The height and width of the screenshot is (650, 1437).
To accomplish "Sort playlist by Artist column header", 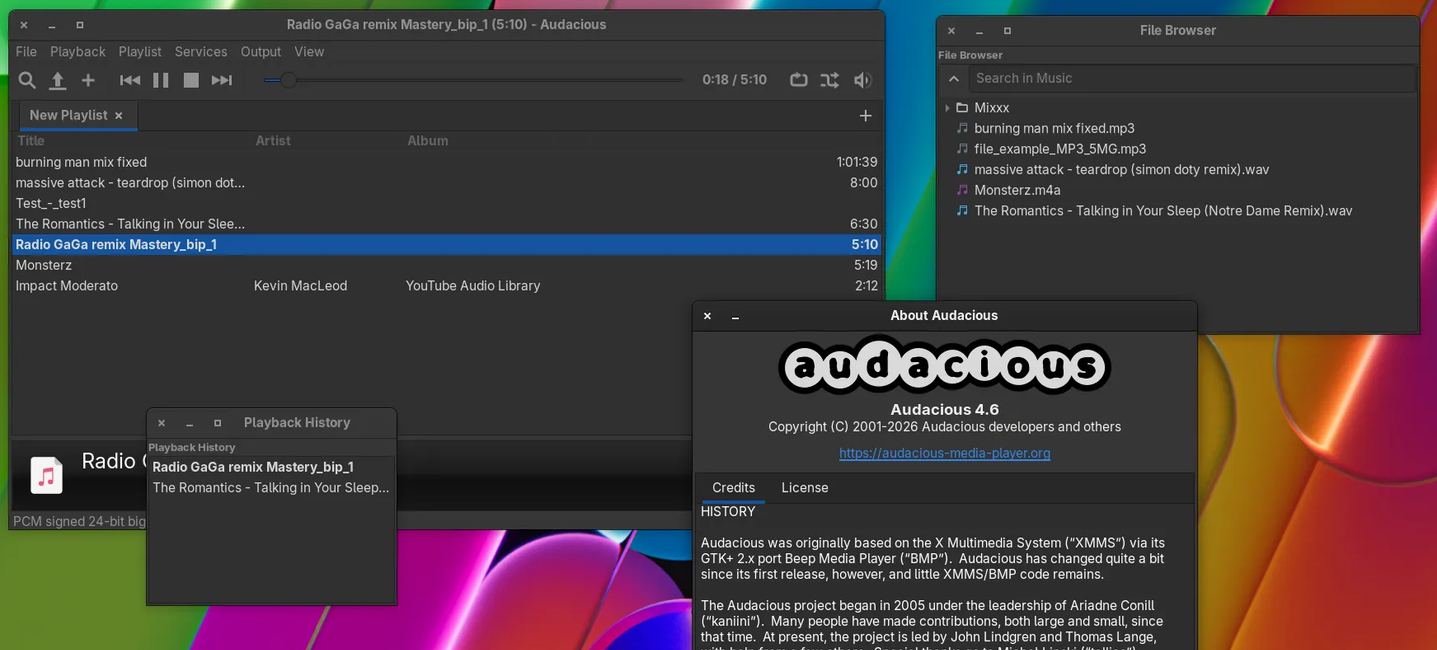I will (x=273, y=141).
